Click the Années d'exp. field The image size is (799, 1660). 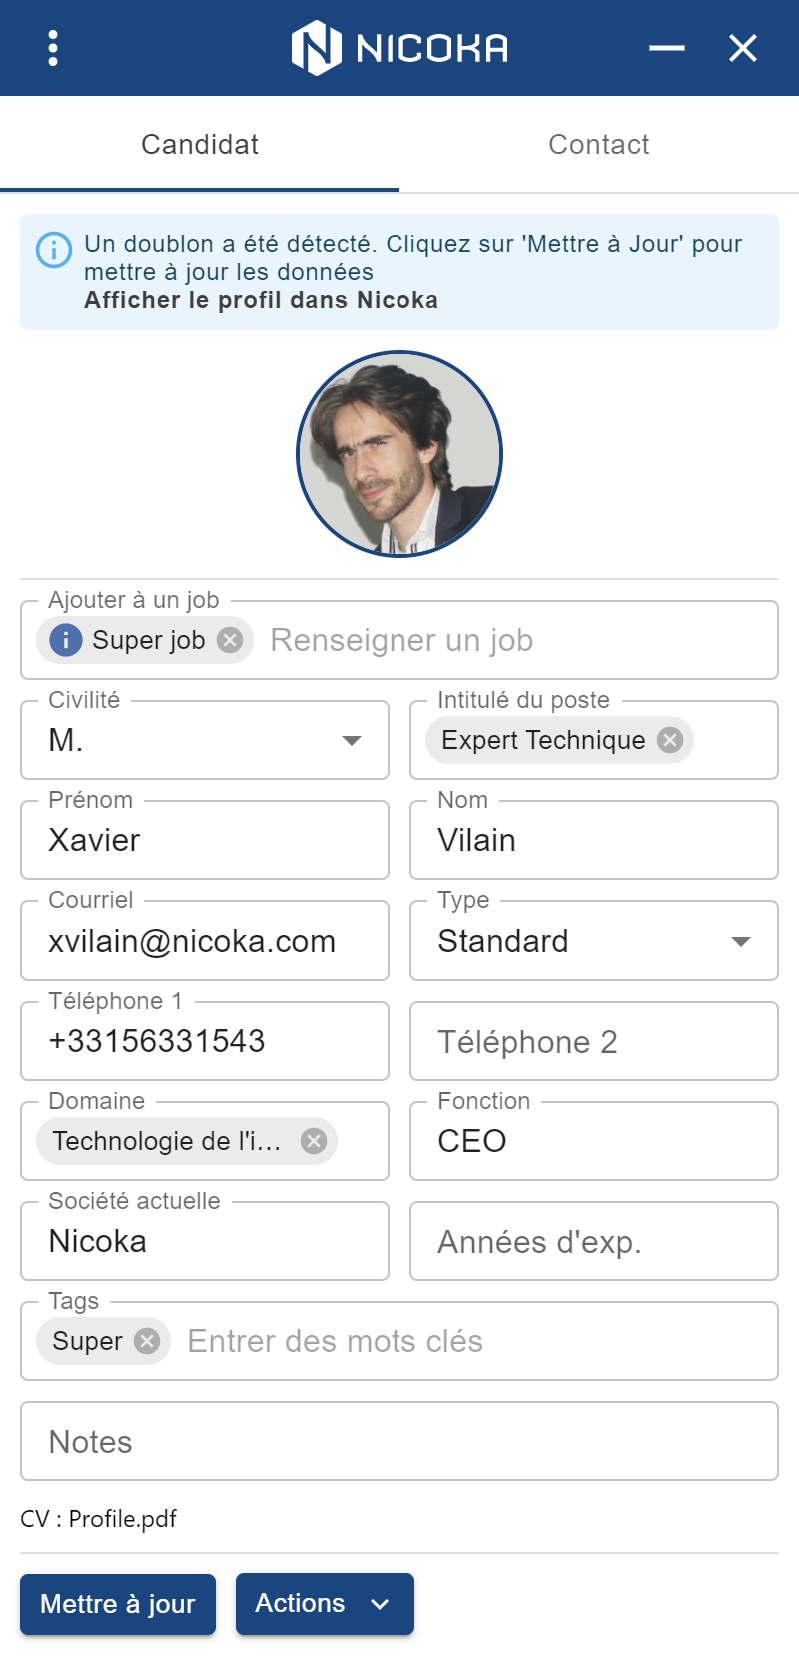[x=594, y=1241]
